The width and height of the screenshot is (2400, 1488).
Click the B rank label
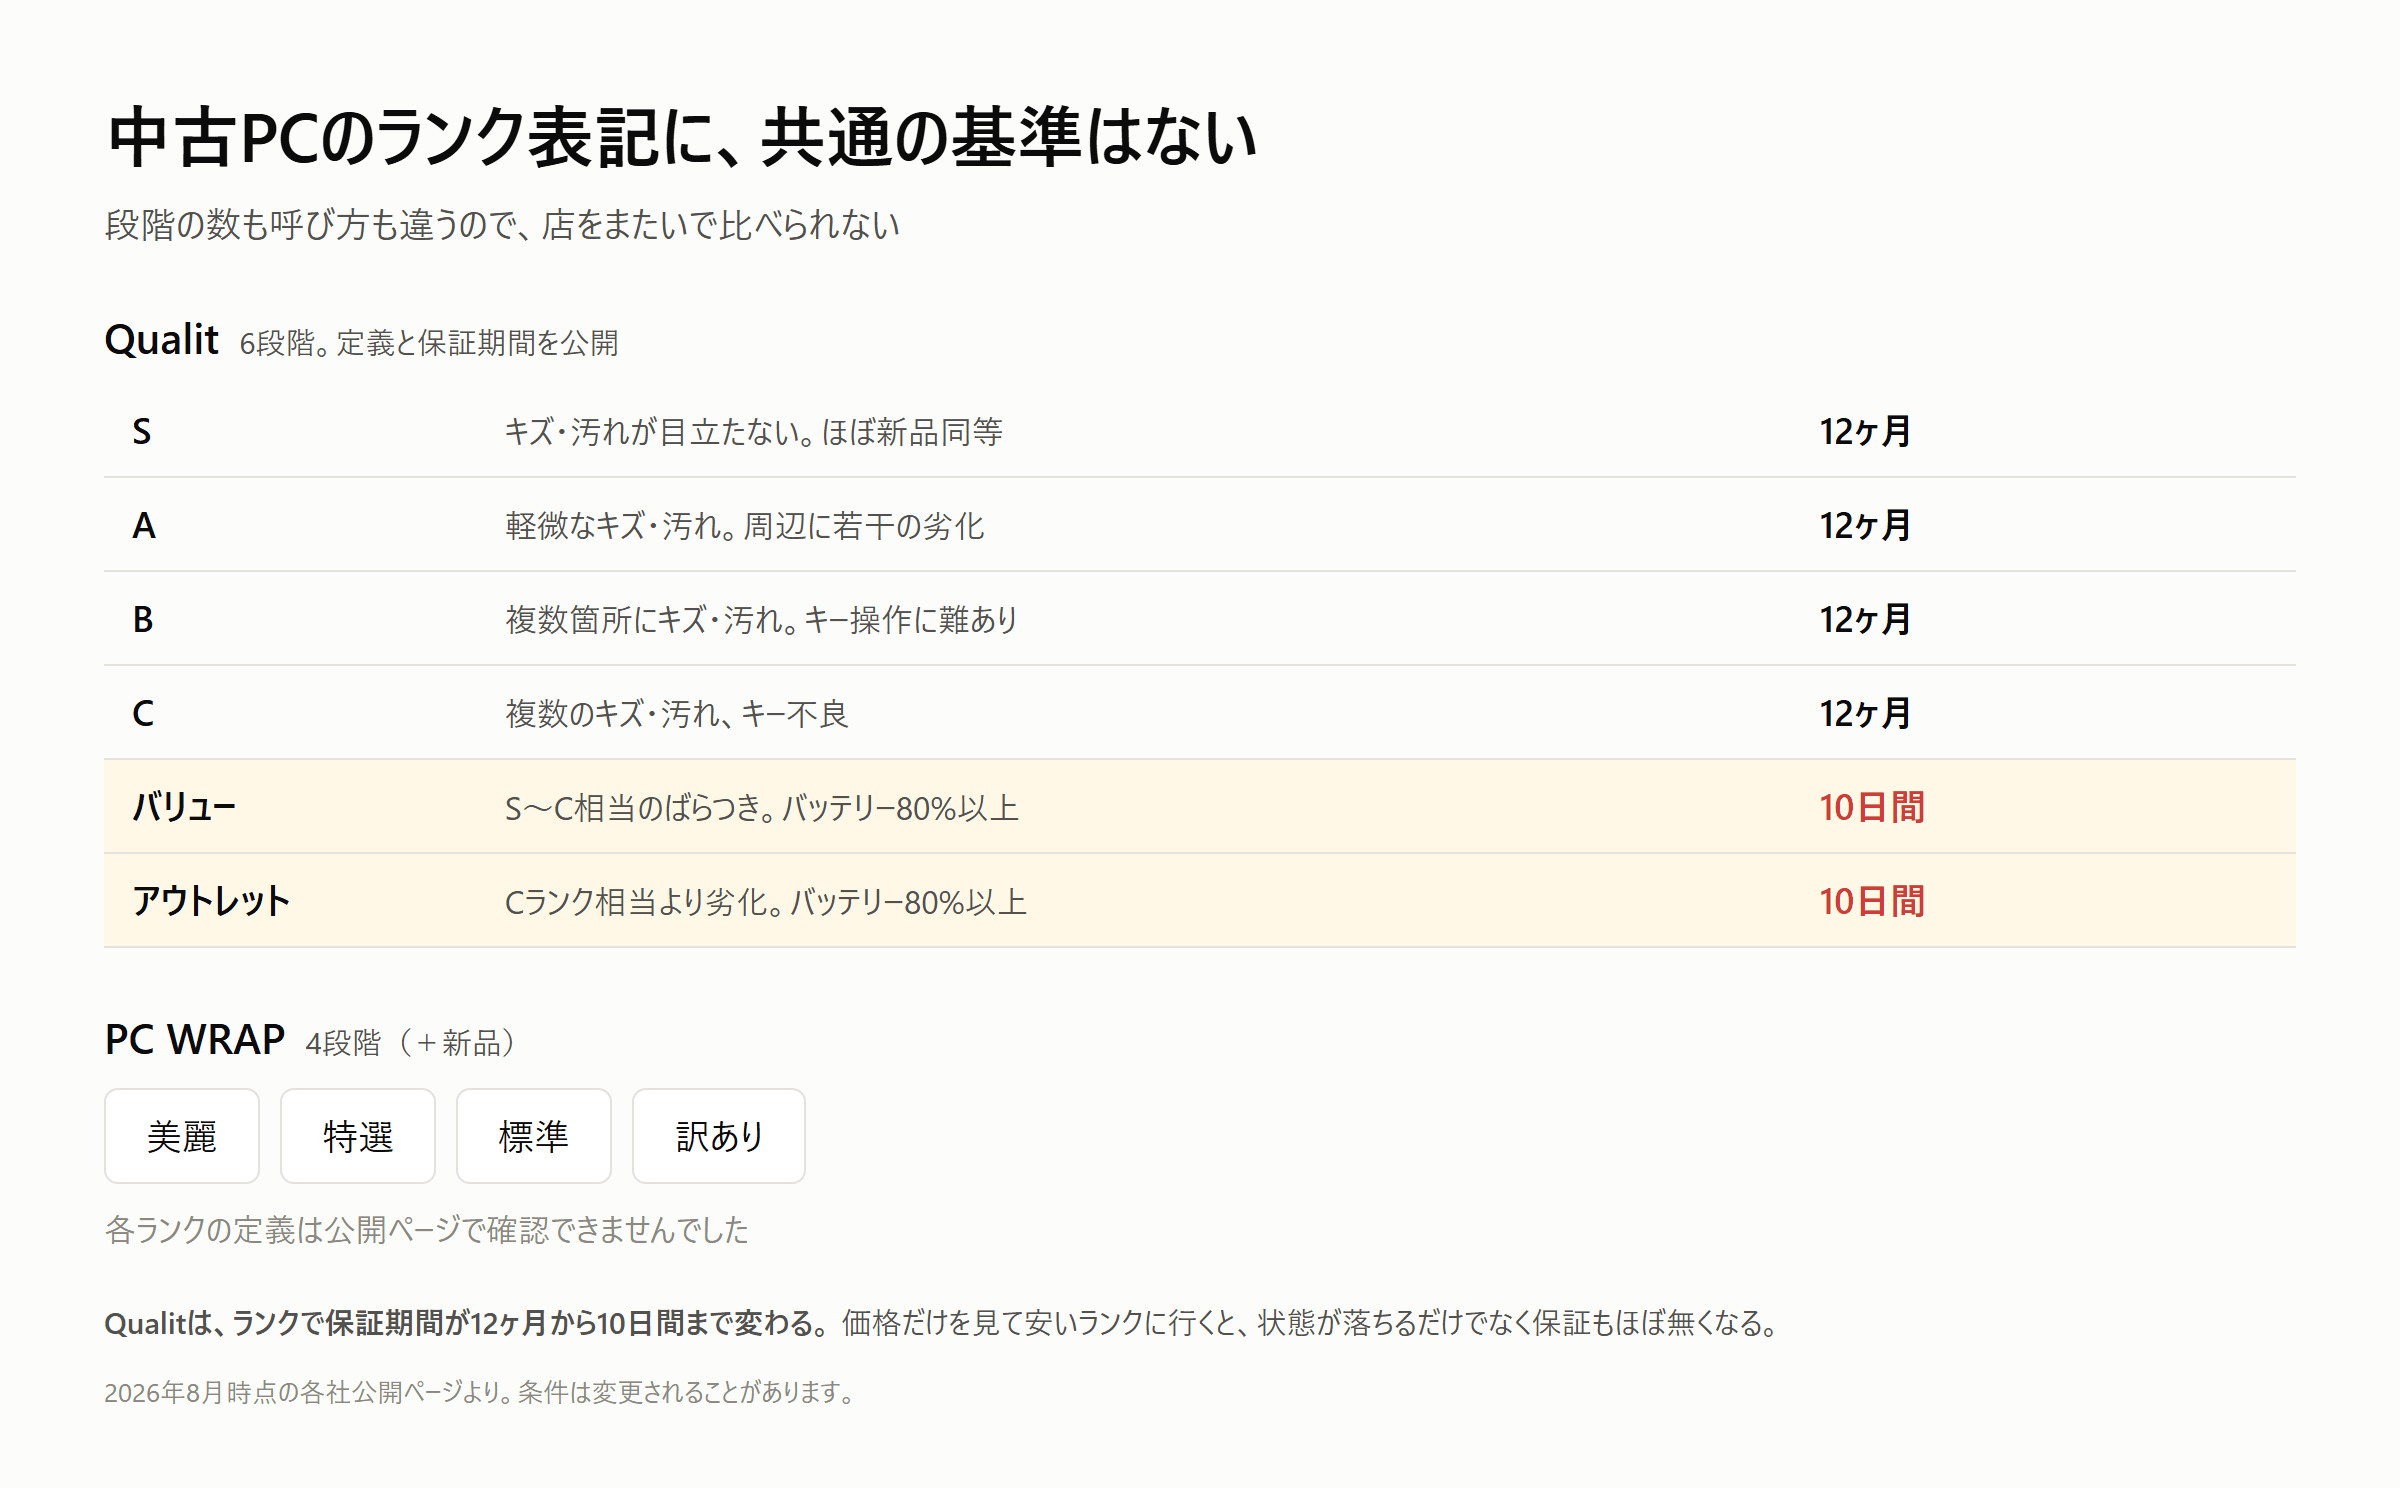(143, 620)
